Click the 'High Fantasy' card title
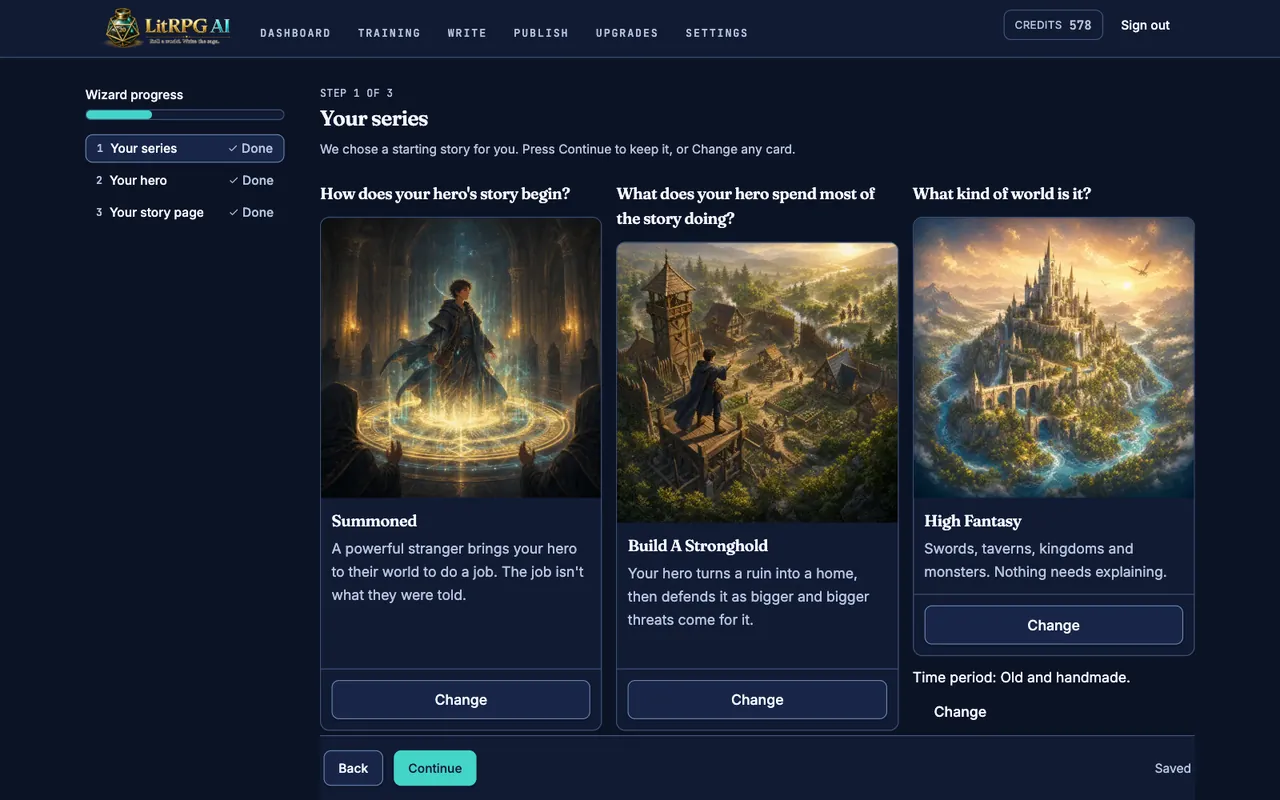The image size is (1280, 800). tap(973, 521)
